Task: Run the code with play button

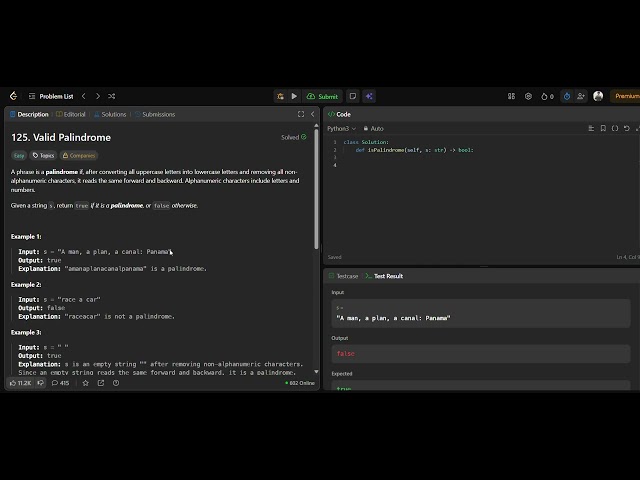Action: (294, 96)
